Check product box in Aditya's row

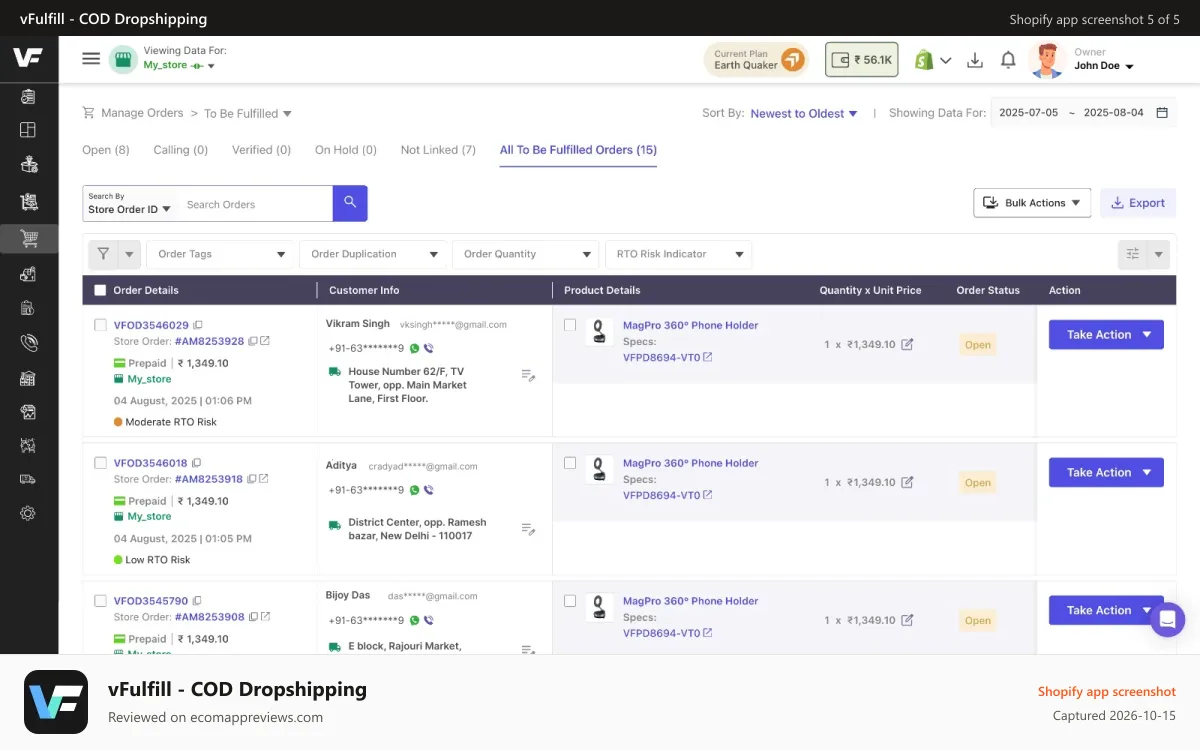tap(570, 463)
